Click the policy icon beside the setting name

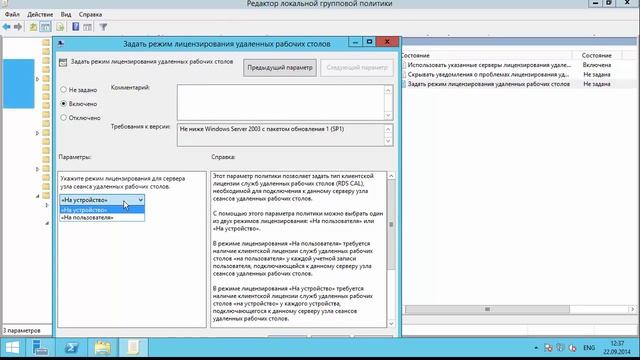(63, 62)
